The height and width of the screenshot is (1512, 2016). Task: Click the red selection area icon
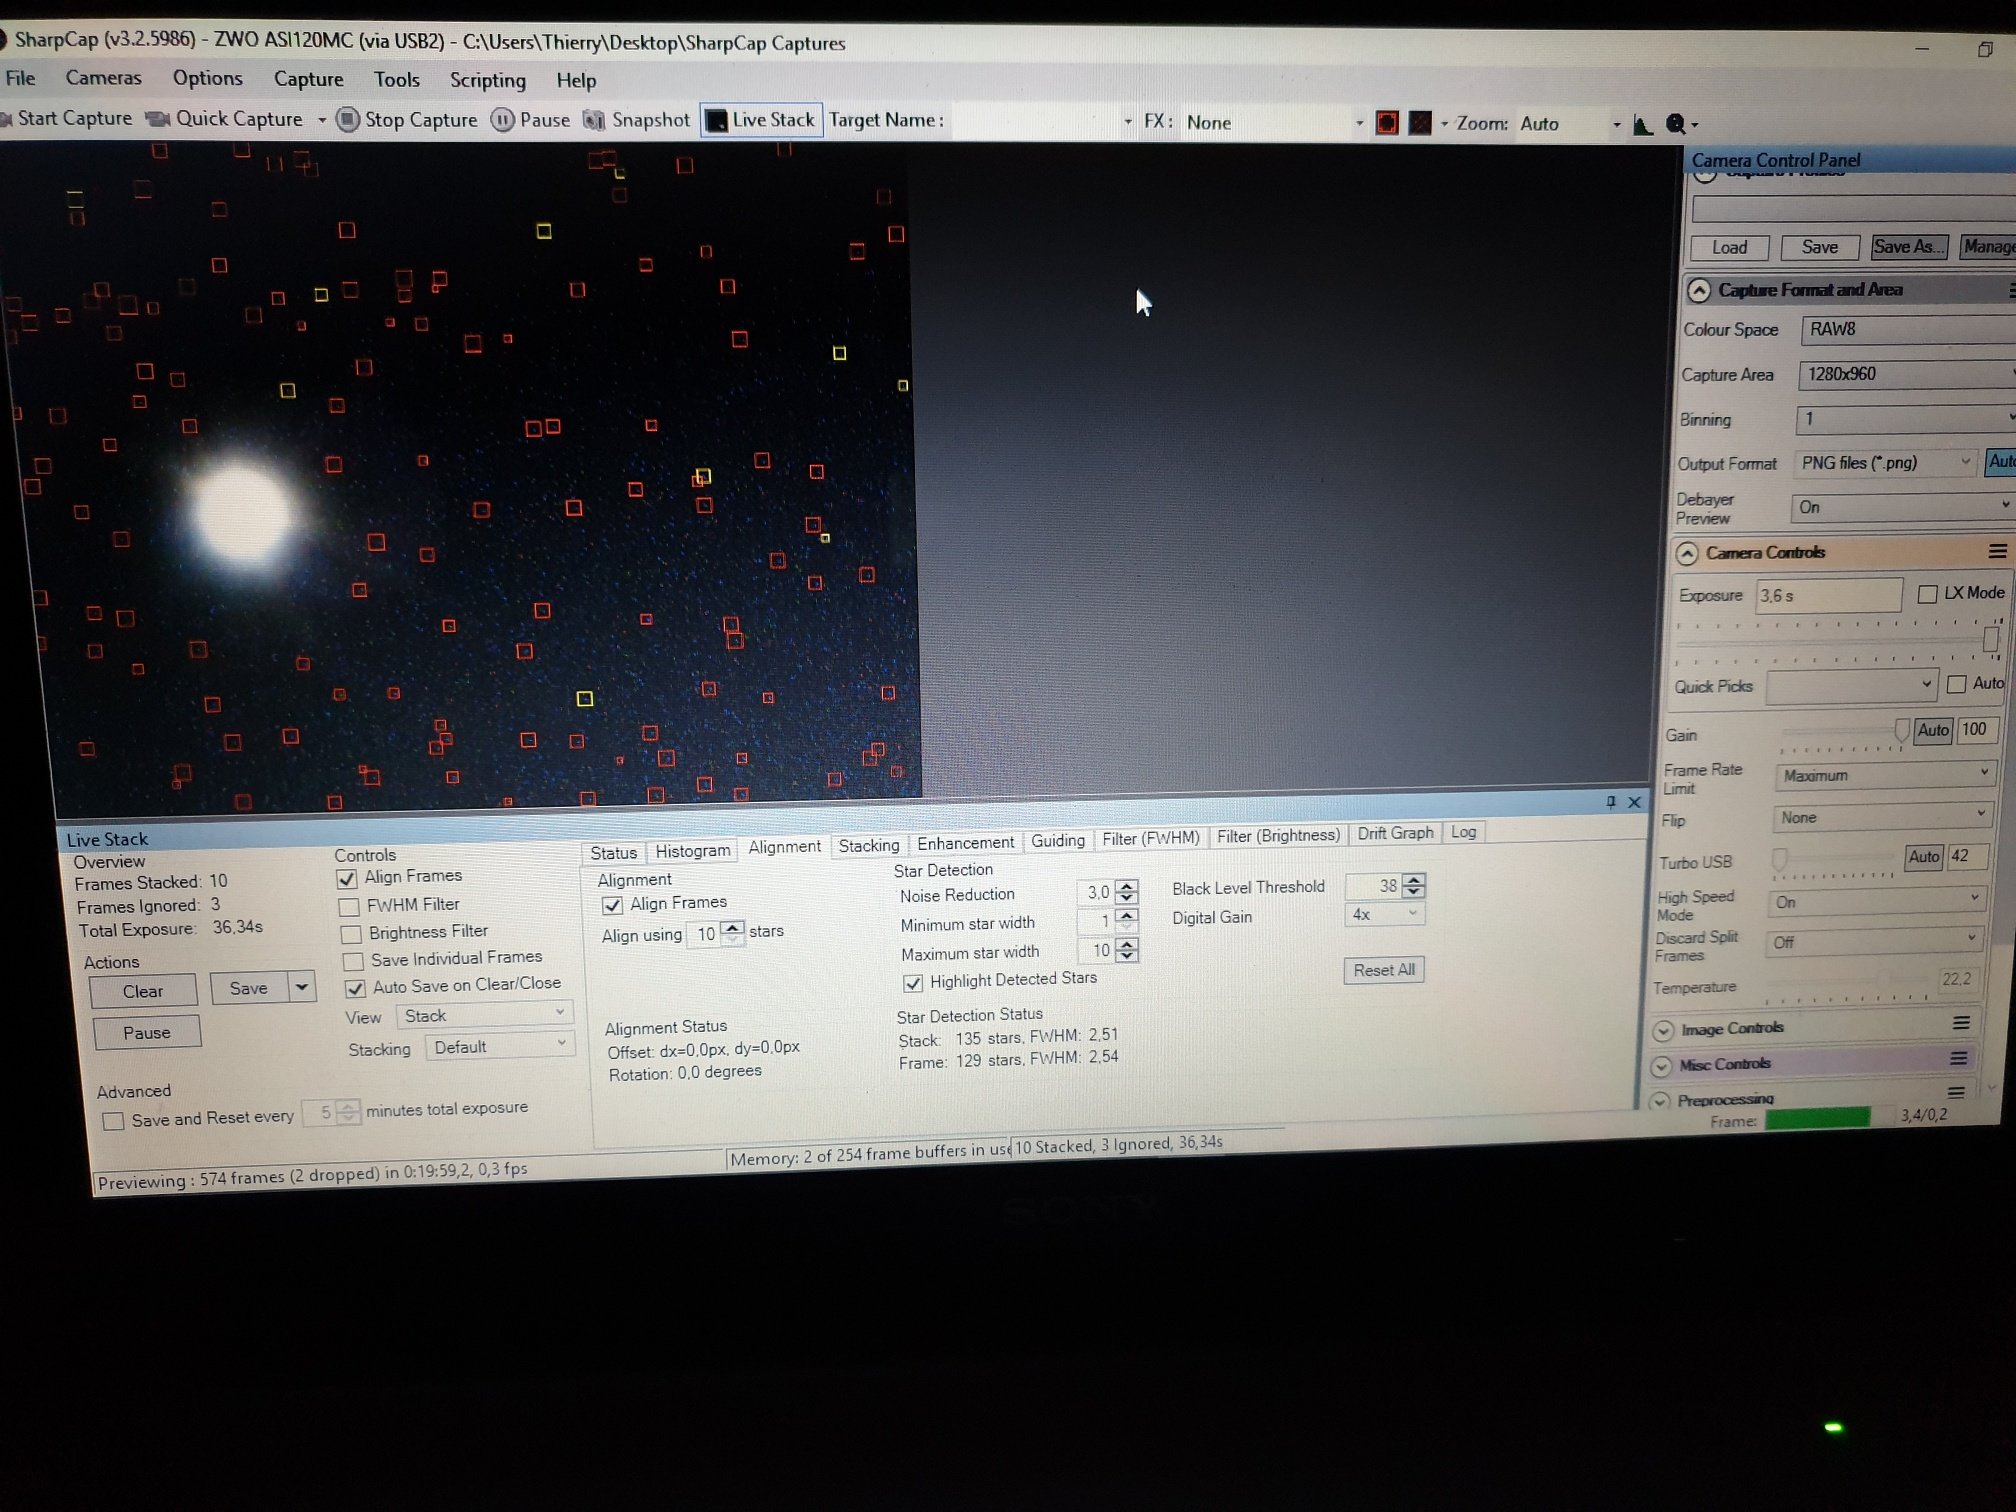click(x=1387, y=123)
